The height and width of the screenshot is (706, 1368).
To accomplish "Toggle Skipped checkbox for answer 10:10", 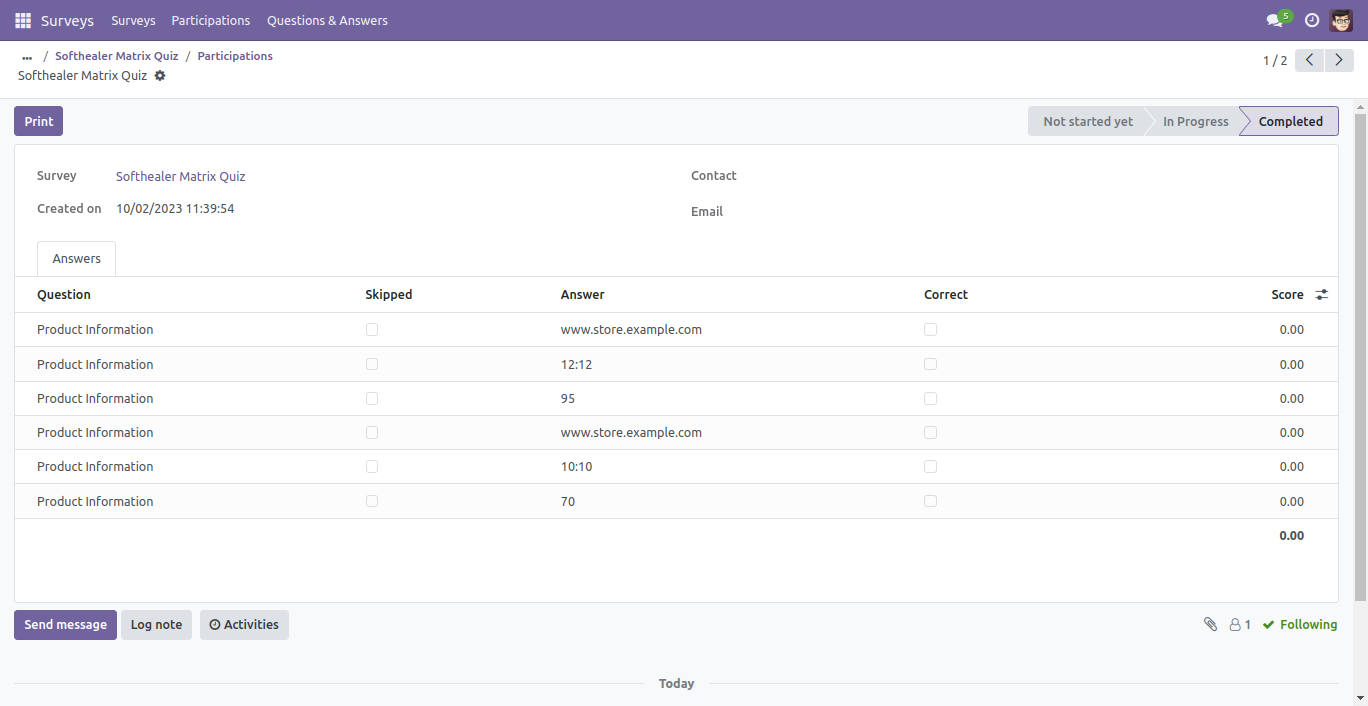I will [x=372, y=466].
